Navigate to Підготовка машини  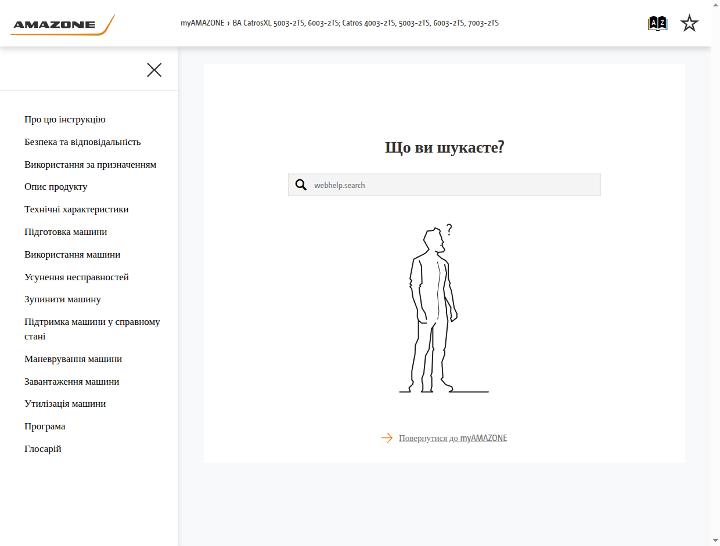point(66,232)
